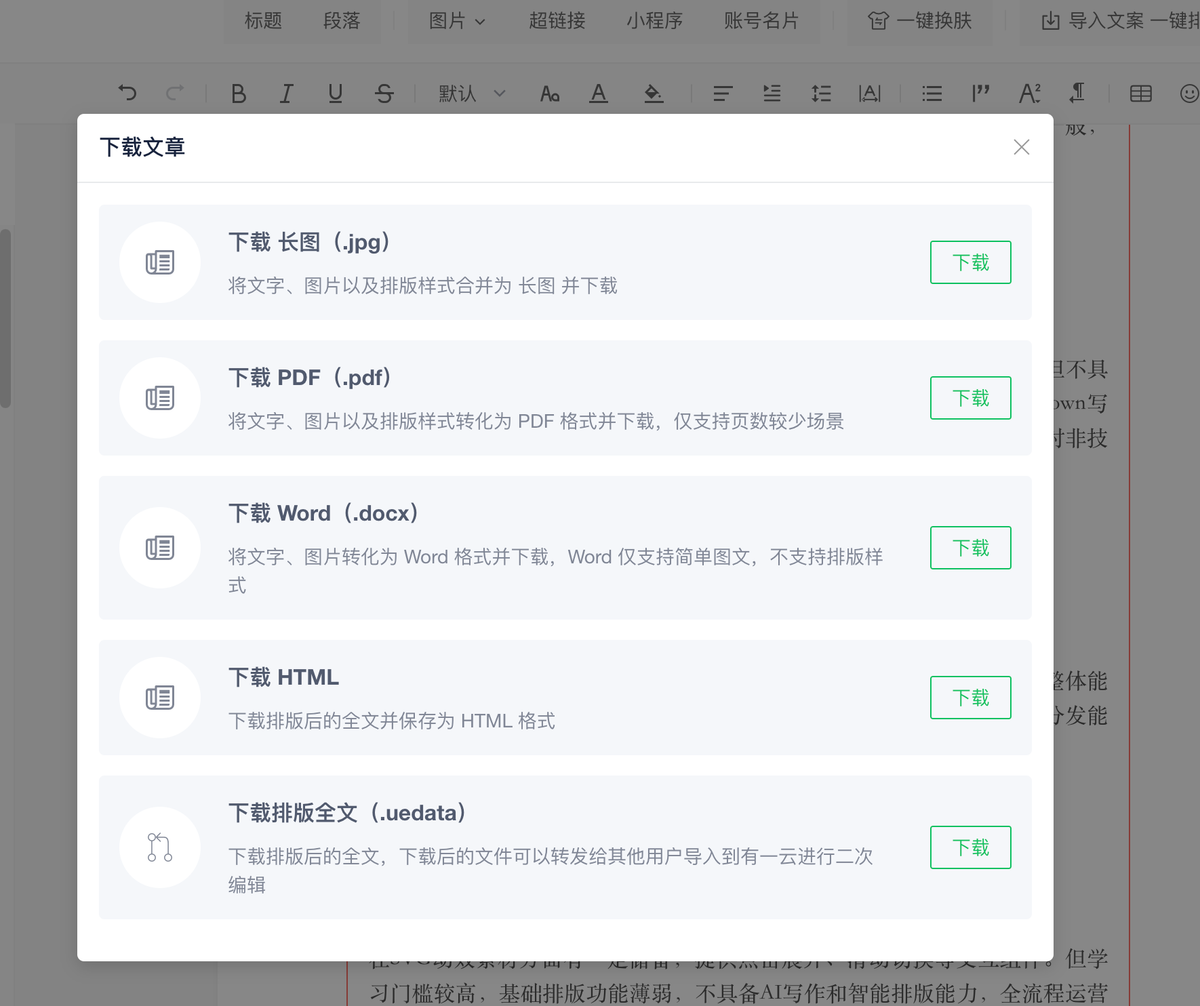Open the 图片 dropdown menu
The image size is (1200, 1006).
click(457, 20)
